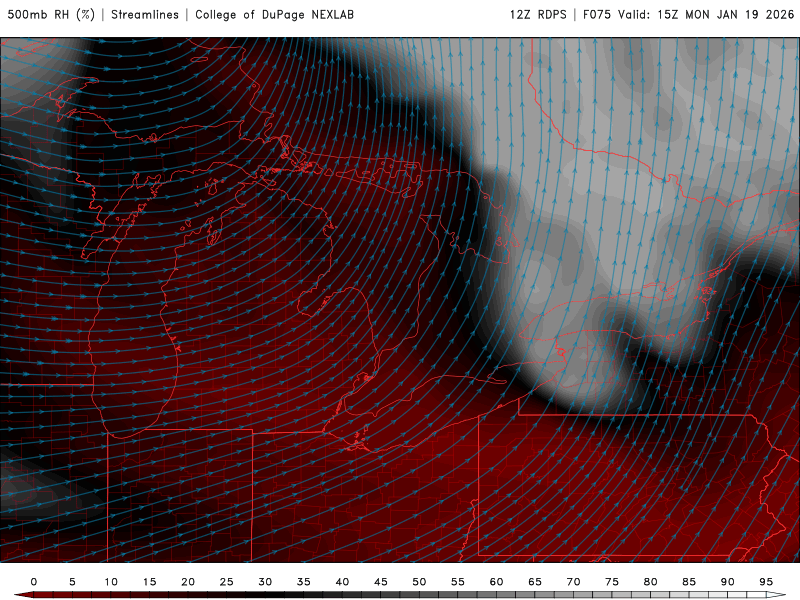
Task: Select the "40" color scale label
Action: [x=342, y=582]
